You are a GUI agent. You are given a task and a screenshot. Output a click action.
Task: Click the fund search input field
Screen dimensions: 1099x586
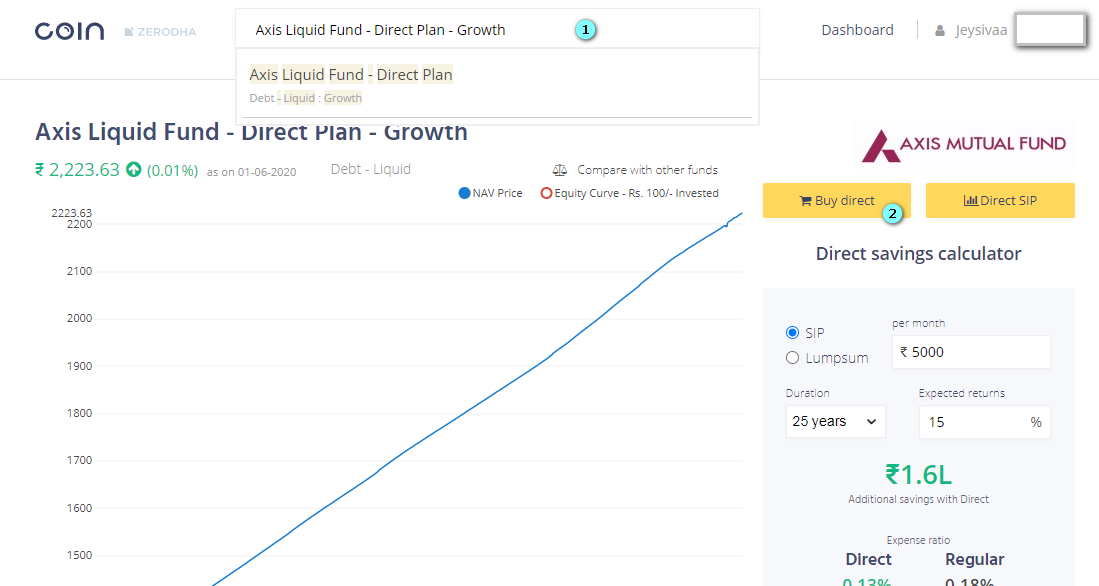point(497,29)
